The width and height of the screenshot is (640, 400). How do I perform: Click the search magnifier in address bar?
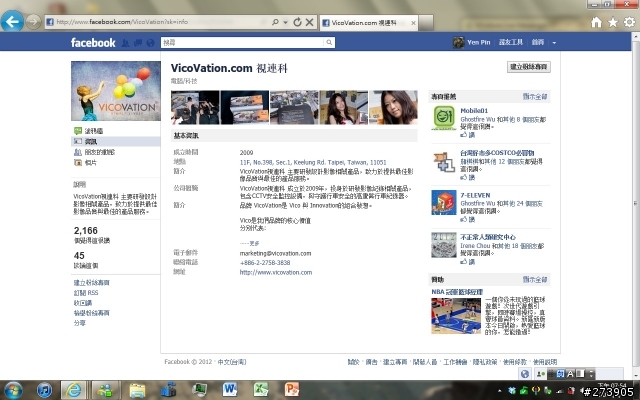[276, 22]
